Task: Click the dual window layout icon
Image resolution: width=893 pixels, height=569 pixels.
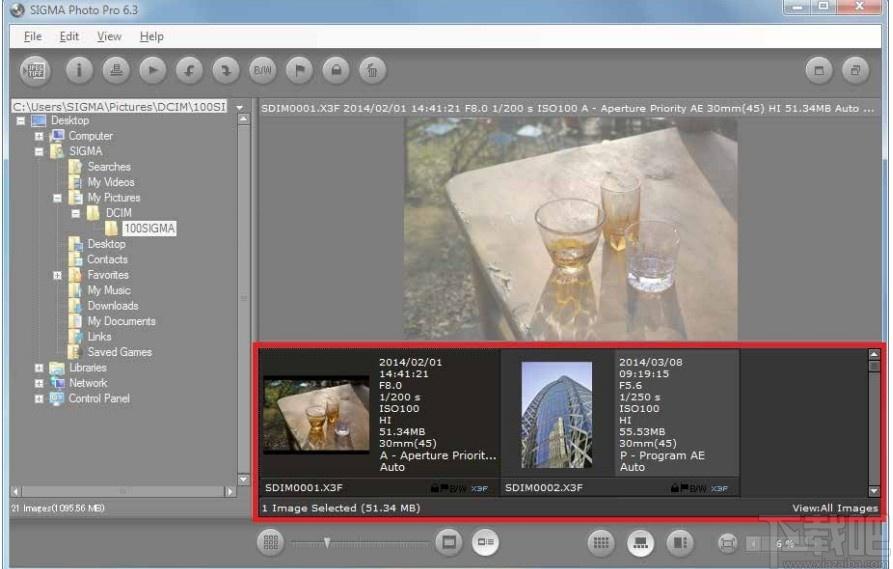Action: pos(855,71)
